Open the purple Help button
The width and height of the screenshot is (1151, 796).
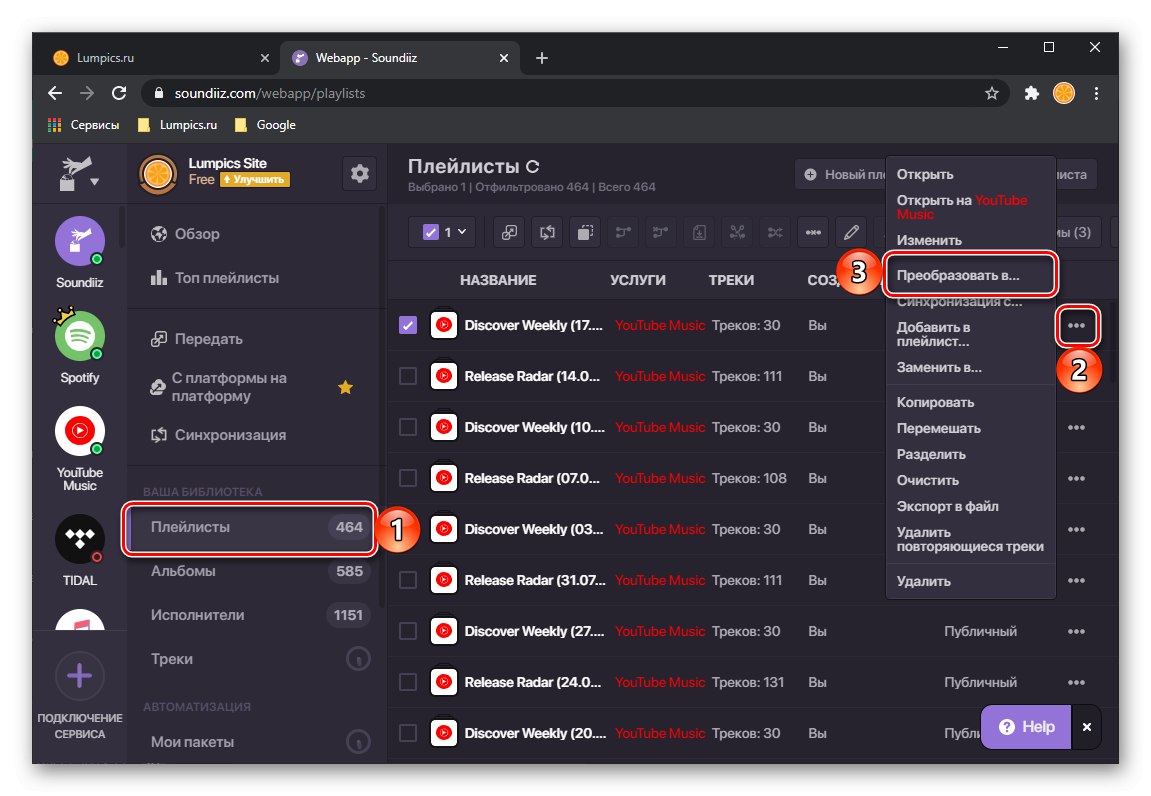click(x=1026, y=727)
